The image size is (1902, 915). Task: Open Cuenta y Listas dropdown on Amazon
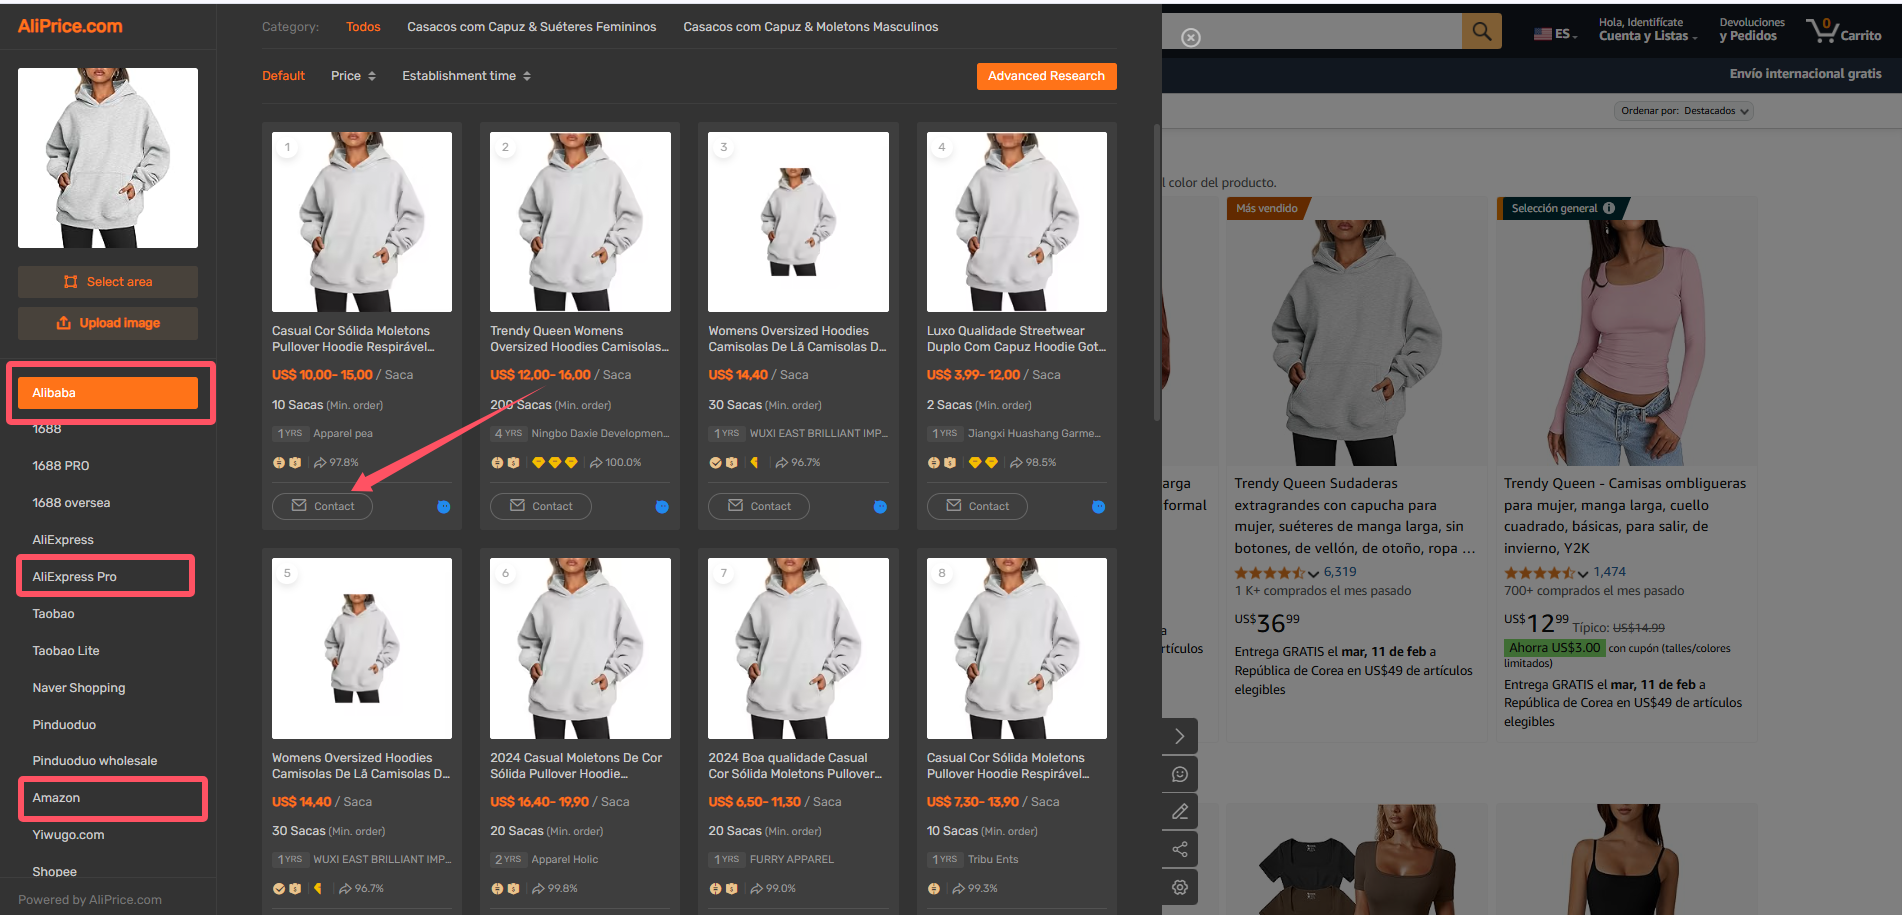(1648, 29)
